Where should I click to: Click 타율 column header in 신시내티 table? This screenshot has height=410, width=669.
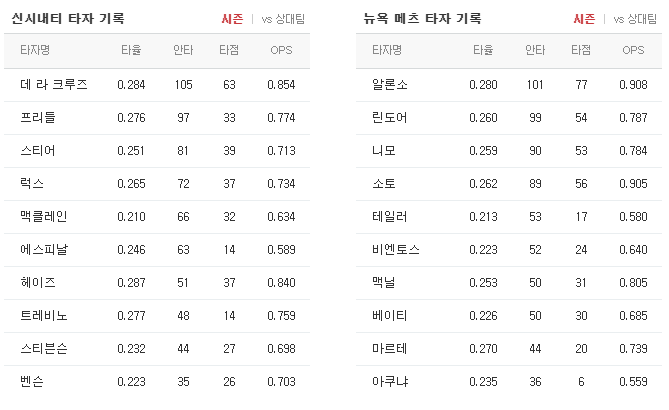[x=131, y=50]
